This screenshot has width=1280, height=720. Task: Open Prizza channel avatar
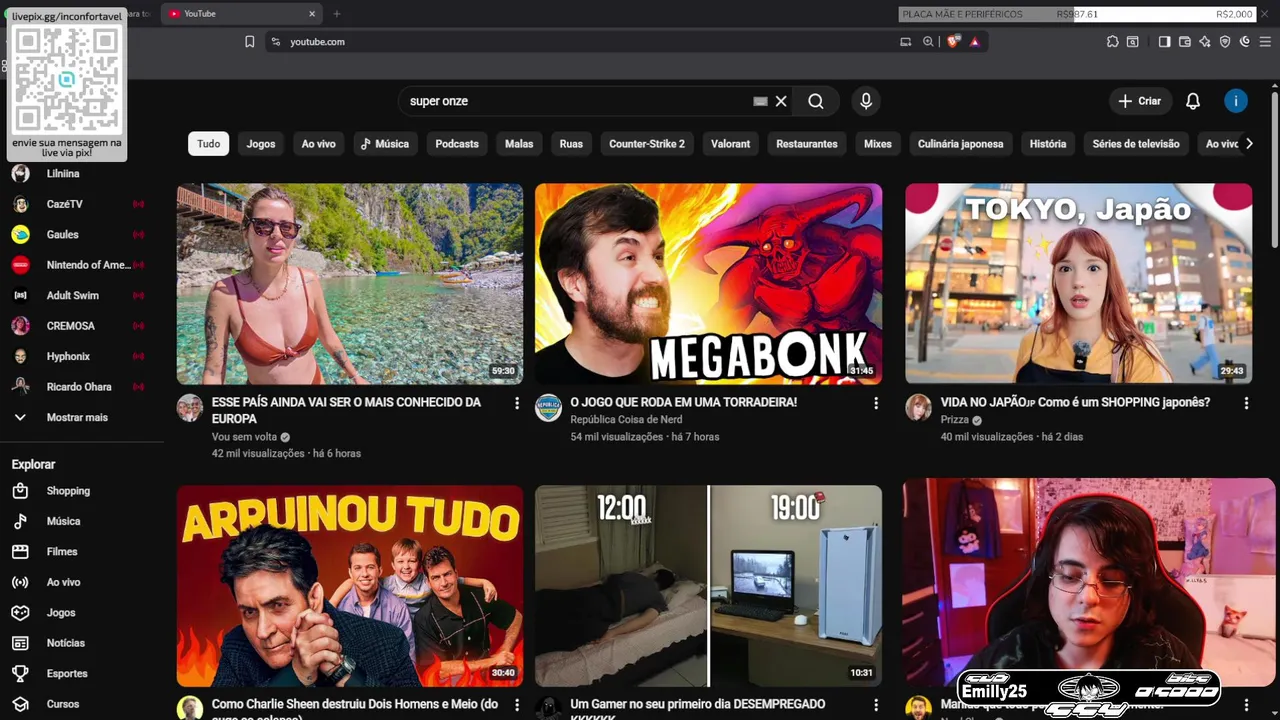click(918, 407)
